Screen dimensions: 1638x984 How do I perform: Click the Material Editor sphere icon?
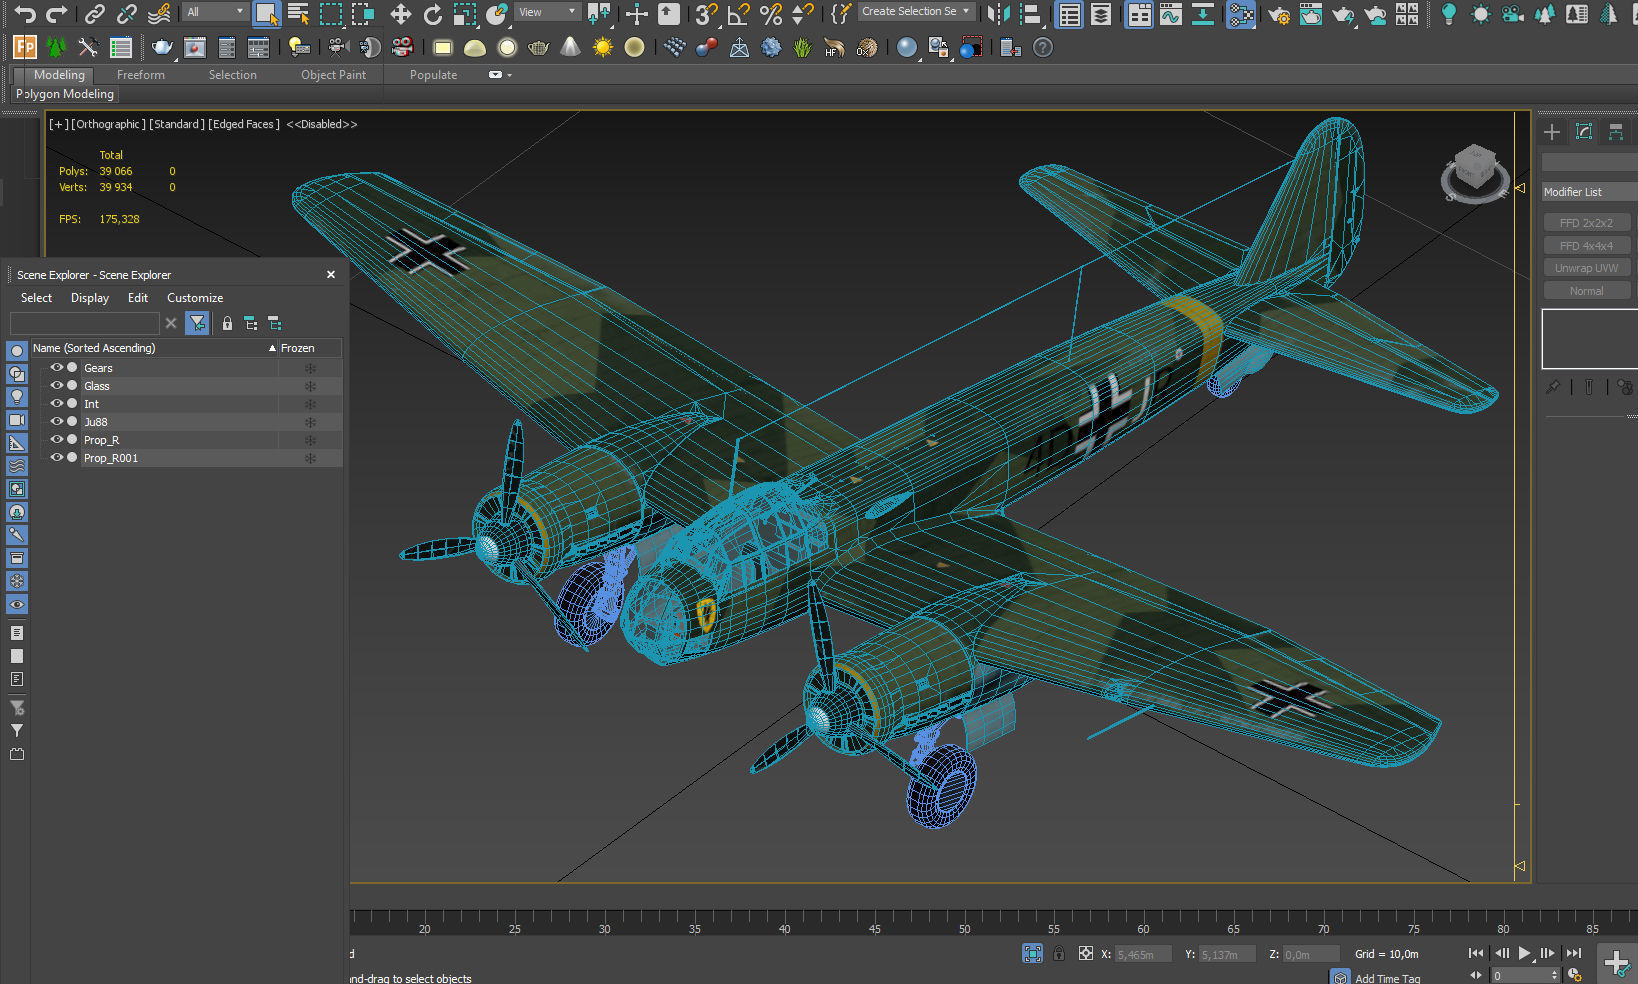coord(906,47)
